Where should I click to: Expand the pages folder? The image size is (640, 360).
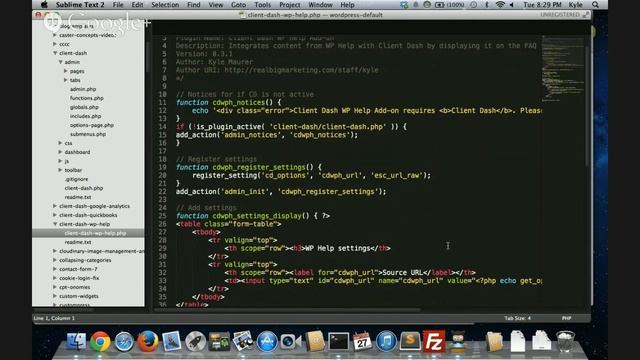point(66,71)
